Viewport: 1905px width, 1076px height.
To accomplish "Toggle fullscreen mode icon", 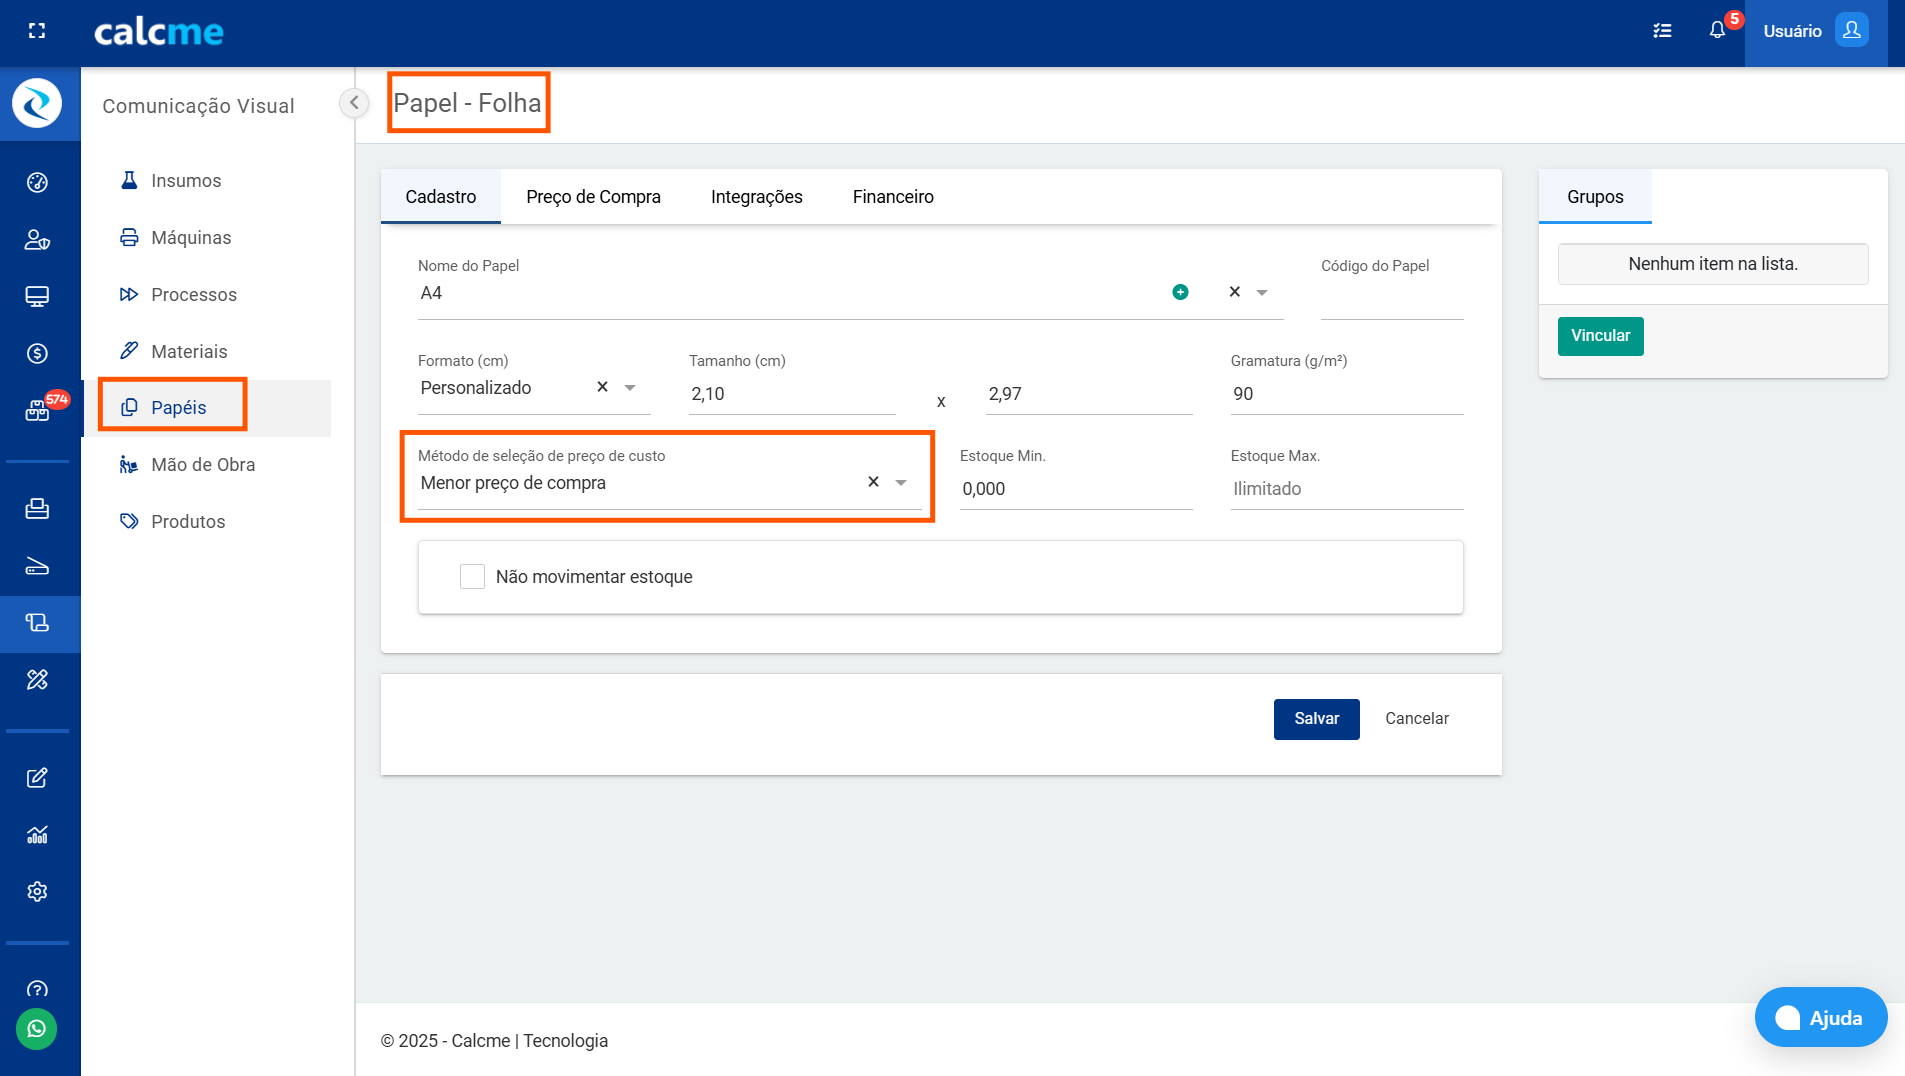I will tap(37, 31).
